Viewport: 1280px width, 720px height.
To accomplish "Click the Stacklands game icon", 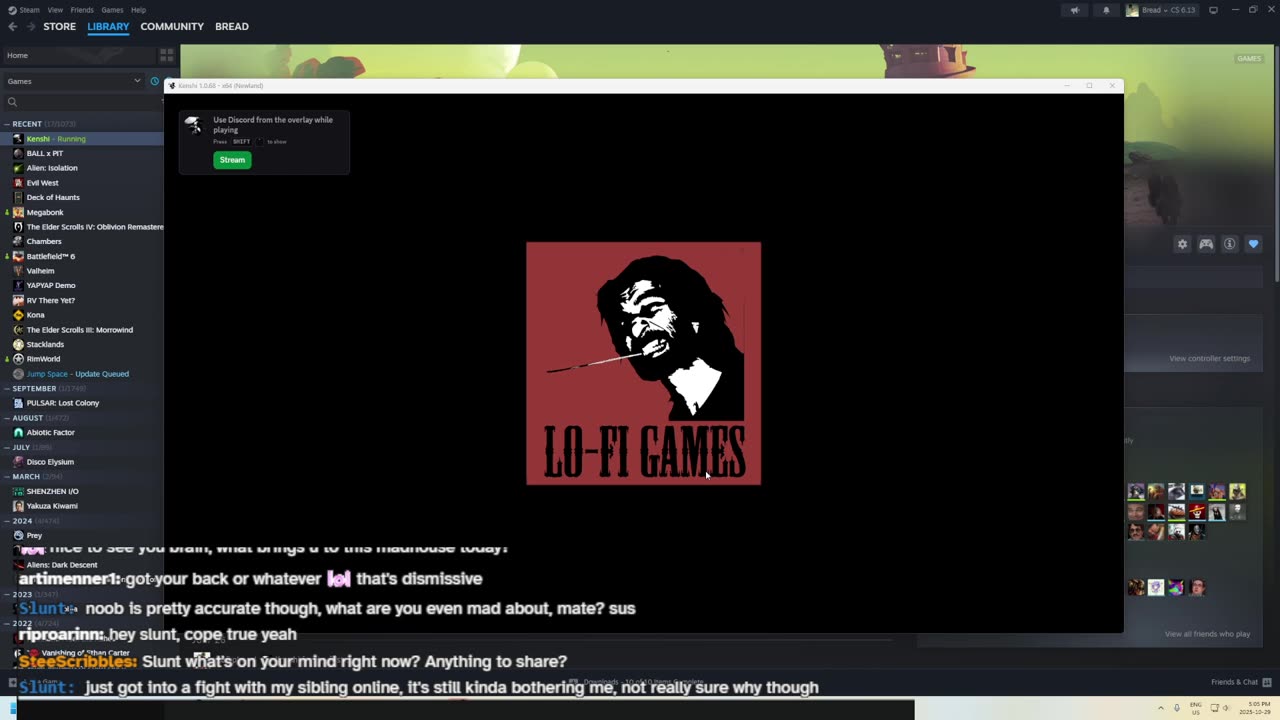I will click(18, 344).
